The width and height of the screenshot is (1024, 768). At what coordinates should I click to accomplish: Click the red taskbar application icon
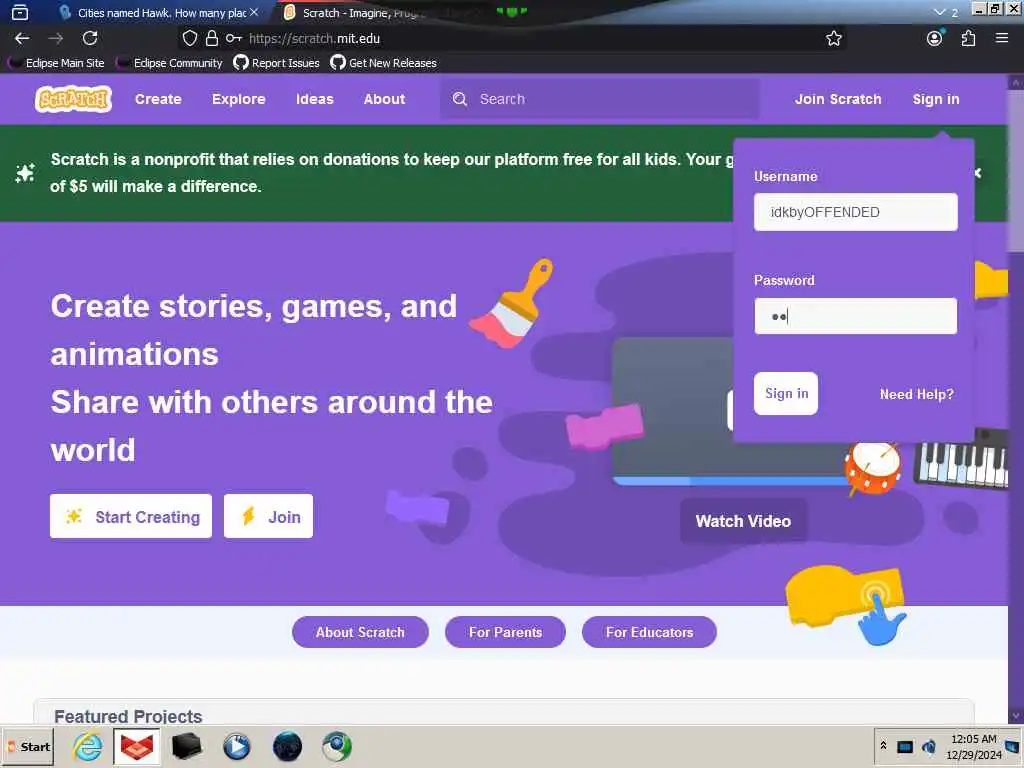(x=136, y=746)
